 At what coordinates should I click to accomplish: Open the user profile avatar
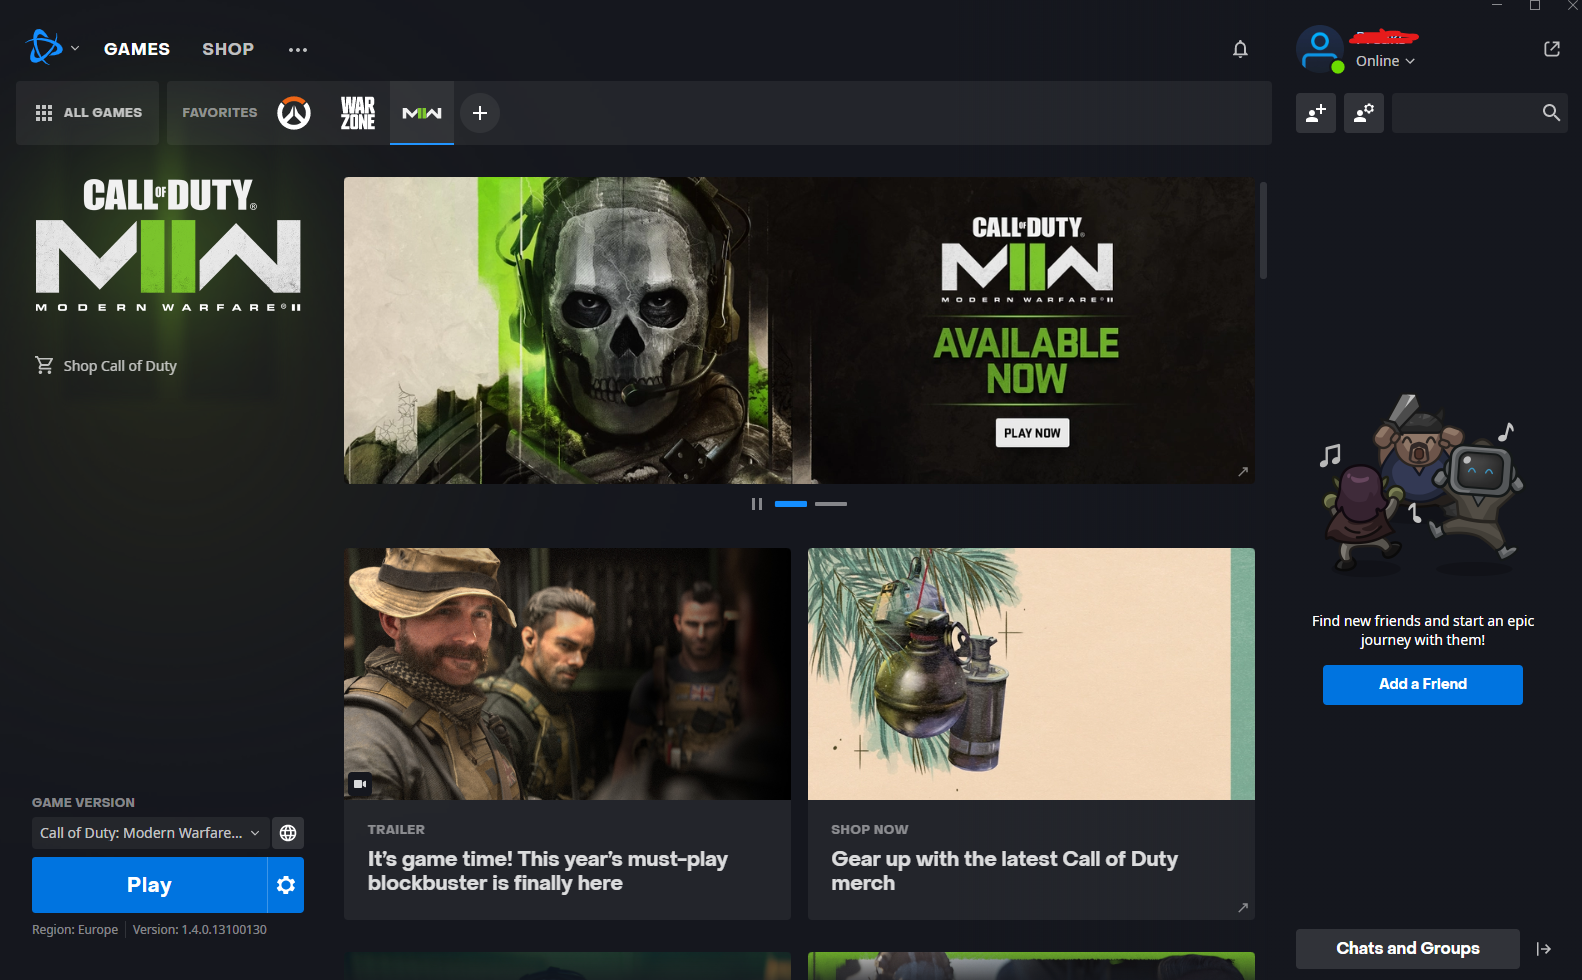pos(1320,49)
